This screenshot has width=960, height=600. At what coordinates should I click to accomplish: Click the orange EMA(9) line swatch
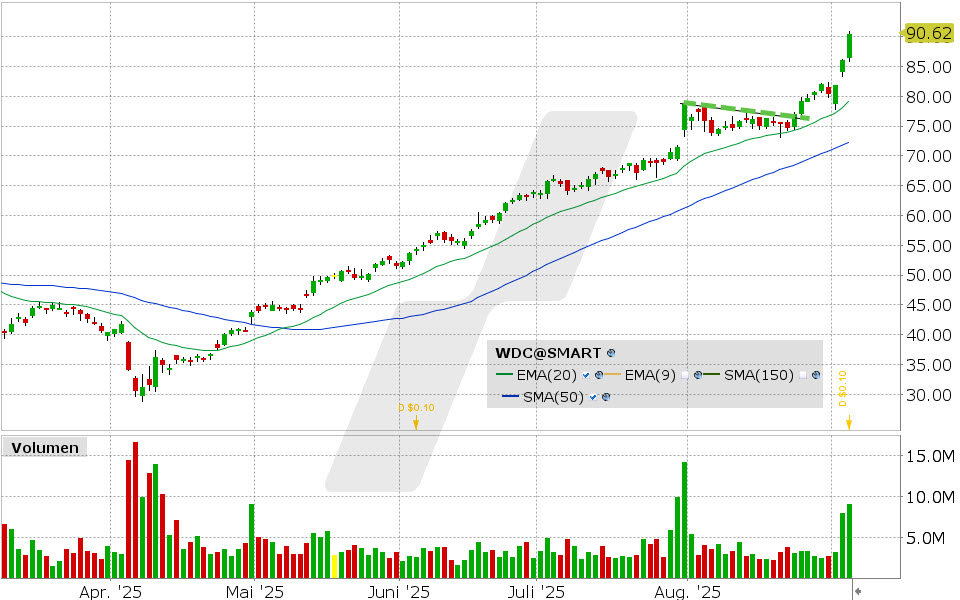(613, 375)
